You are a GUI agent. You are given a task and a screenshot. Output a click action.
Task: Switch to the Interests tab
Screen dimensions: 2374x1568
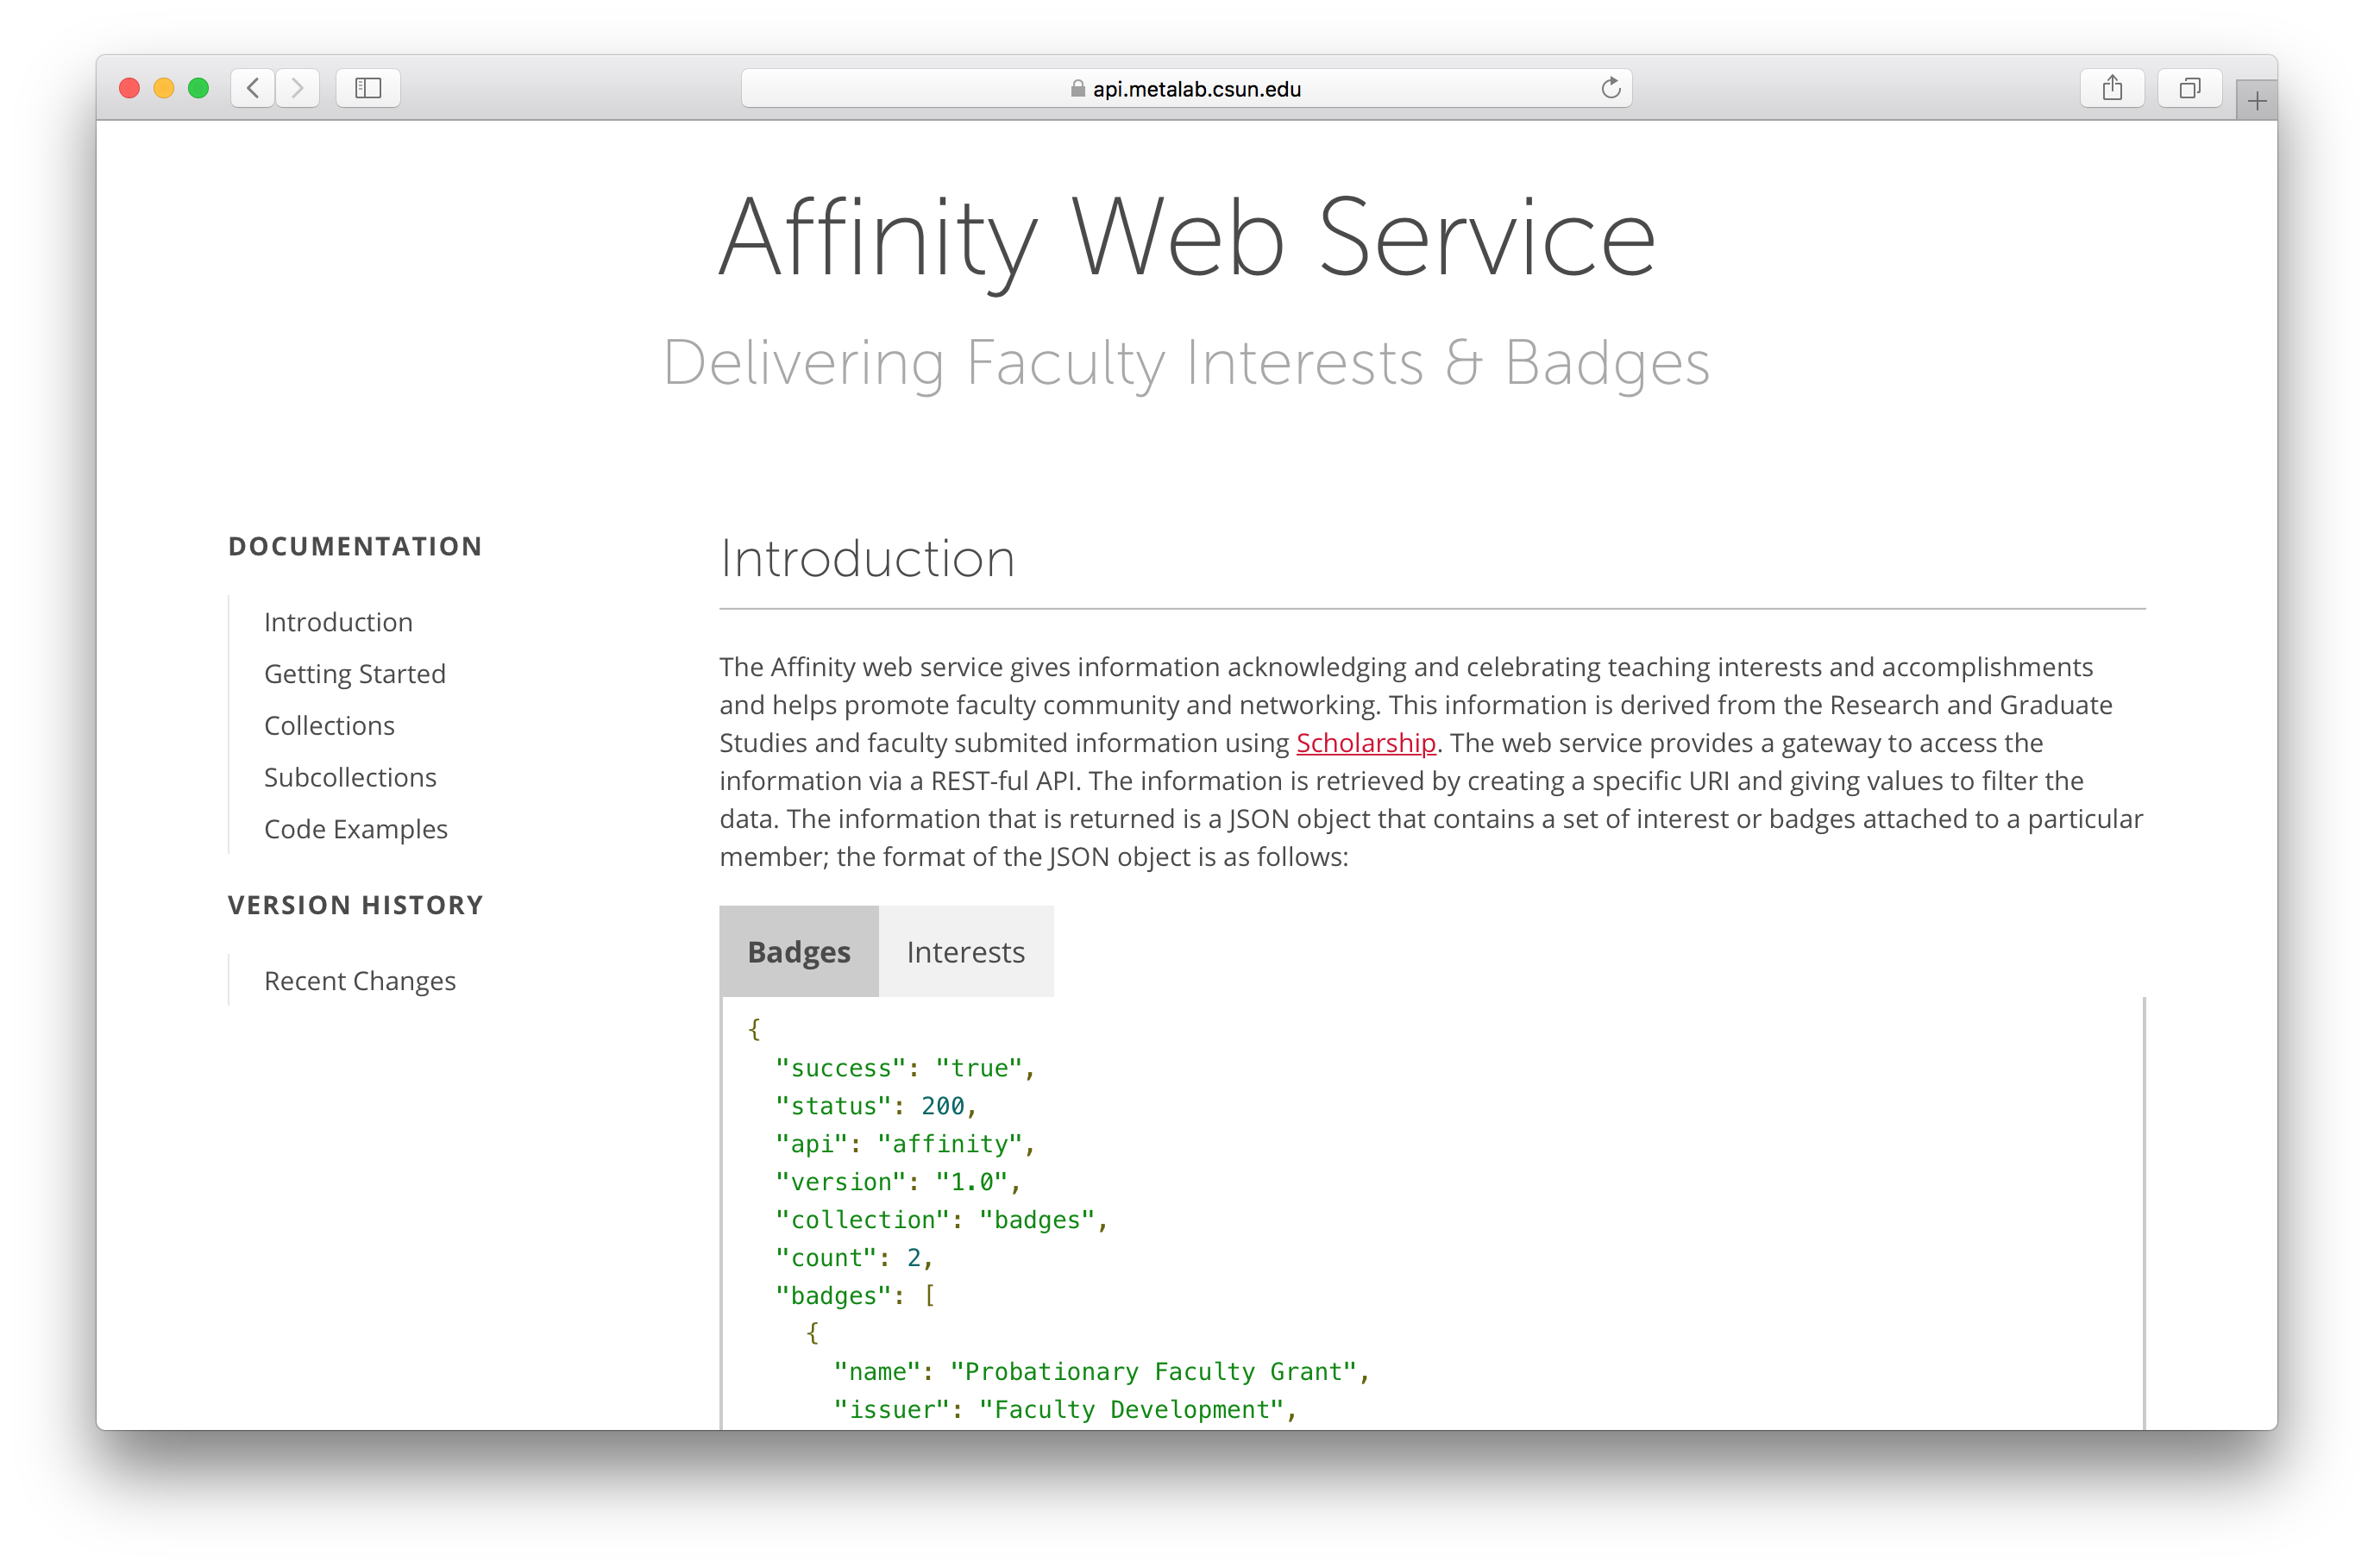point(966,951)
